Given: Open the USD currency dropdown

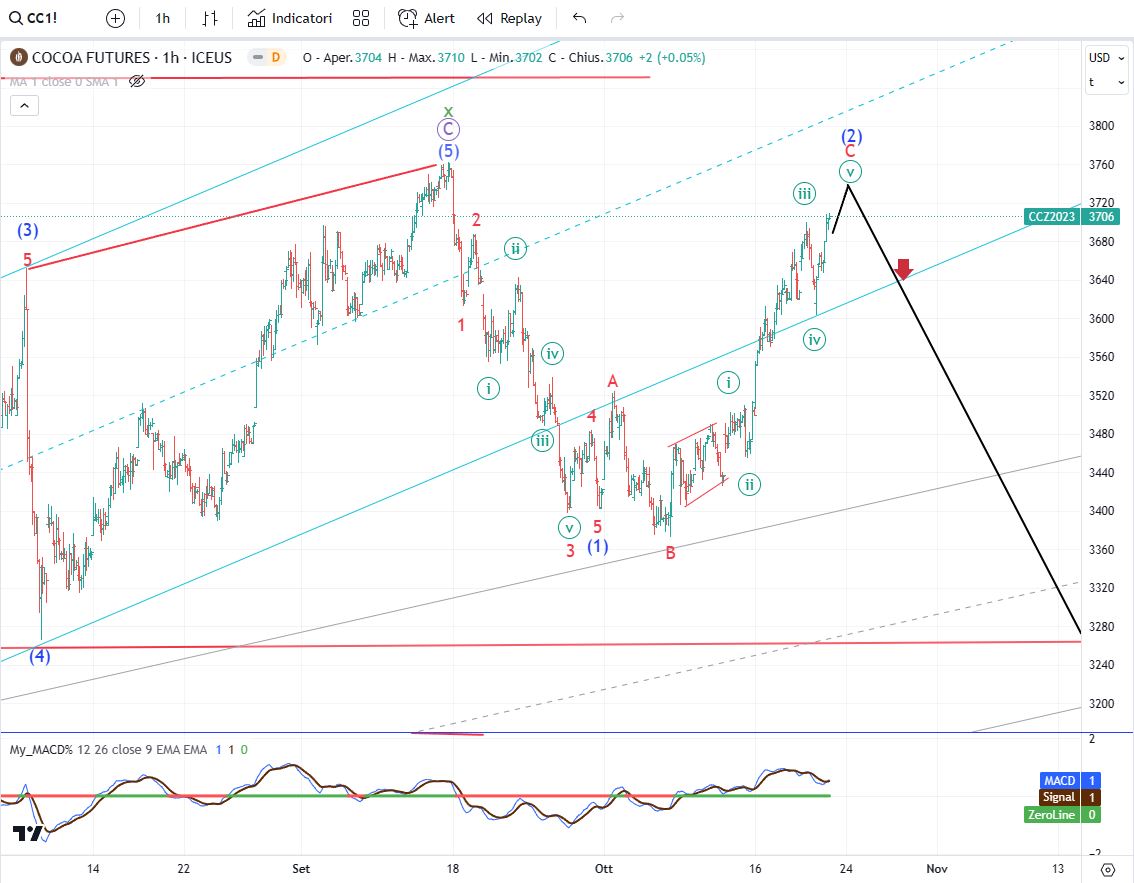Looking at the screenshot, I should 1107,58.
